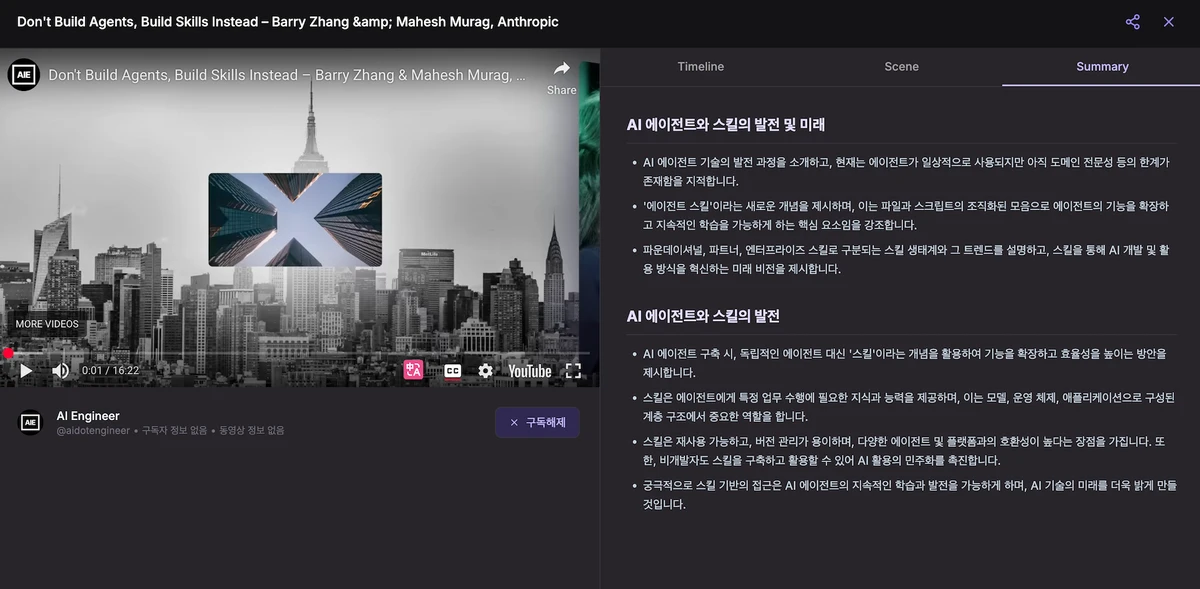Click bullet beginning 'AI 에이전트 기술의 발전 과정을'
Screen dimensions: 1200x589
[x=905, y=171]
